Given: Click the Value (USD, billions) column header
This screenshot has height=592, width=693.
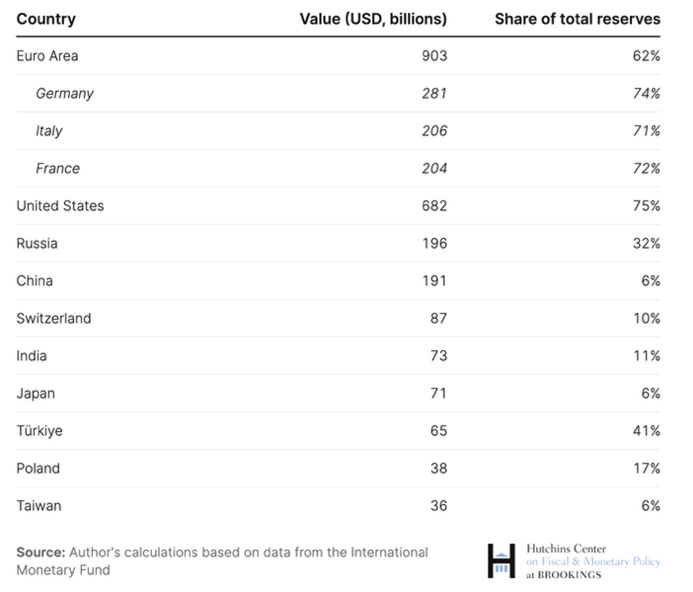Looking at the screenshot, I should coord(373,19).
